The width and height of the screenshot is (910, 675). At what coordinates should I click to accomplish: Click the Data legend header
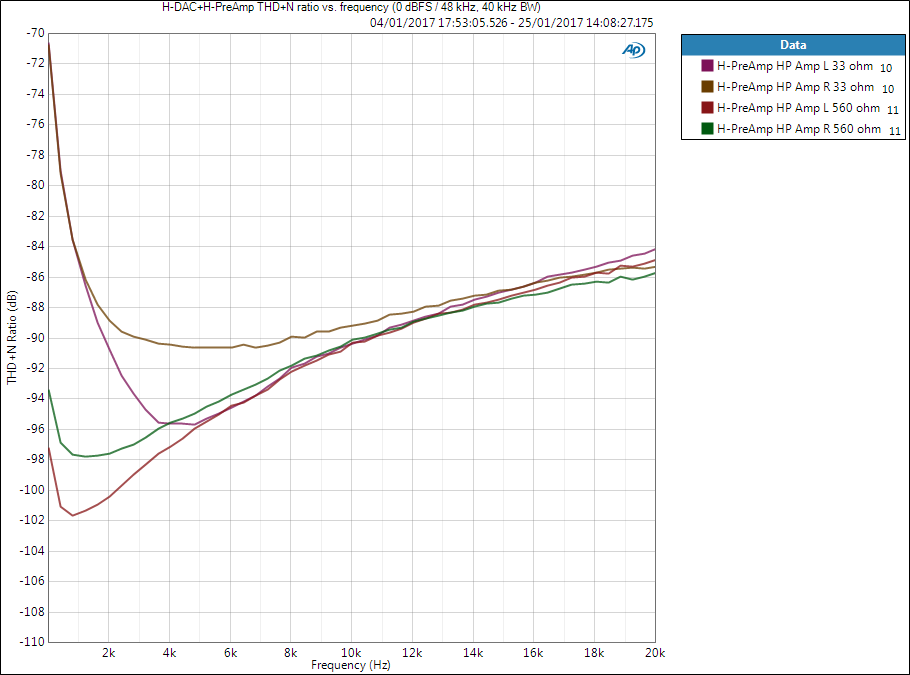[x=793, y=45]
